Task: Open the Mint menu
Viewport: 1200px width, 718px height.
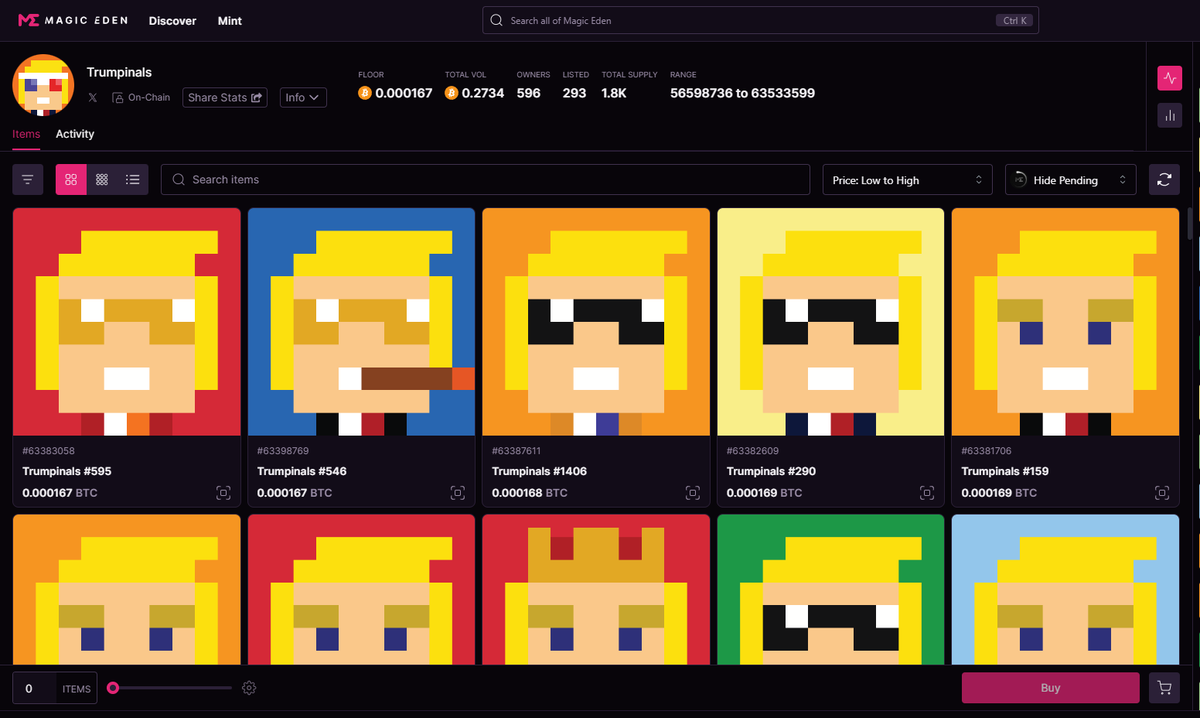Action: tap(229, 20)
